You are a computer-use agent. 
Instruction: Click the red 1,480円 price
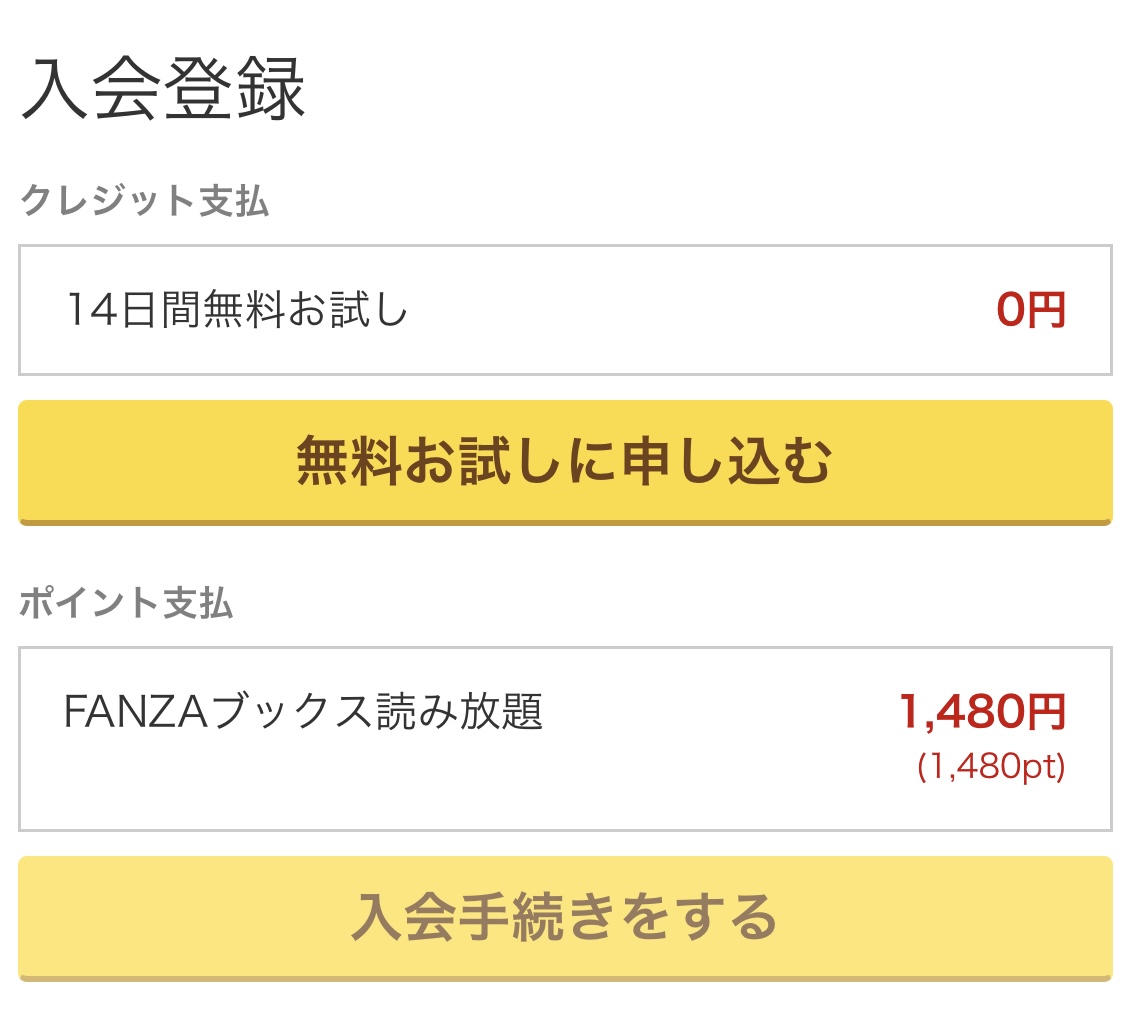[x=982, y=712]
